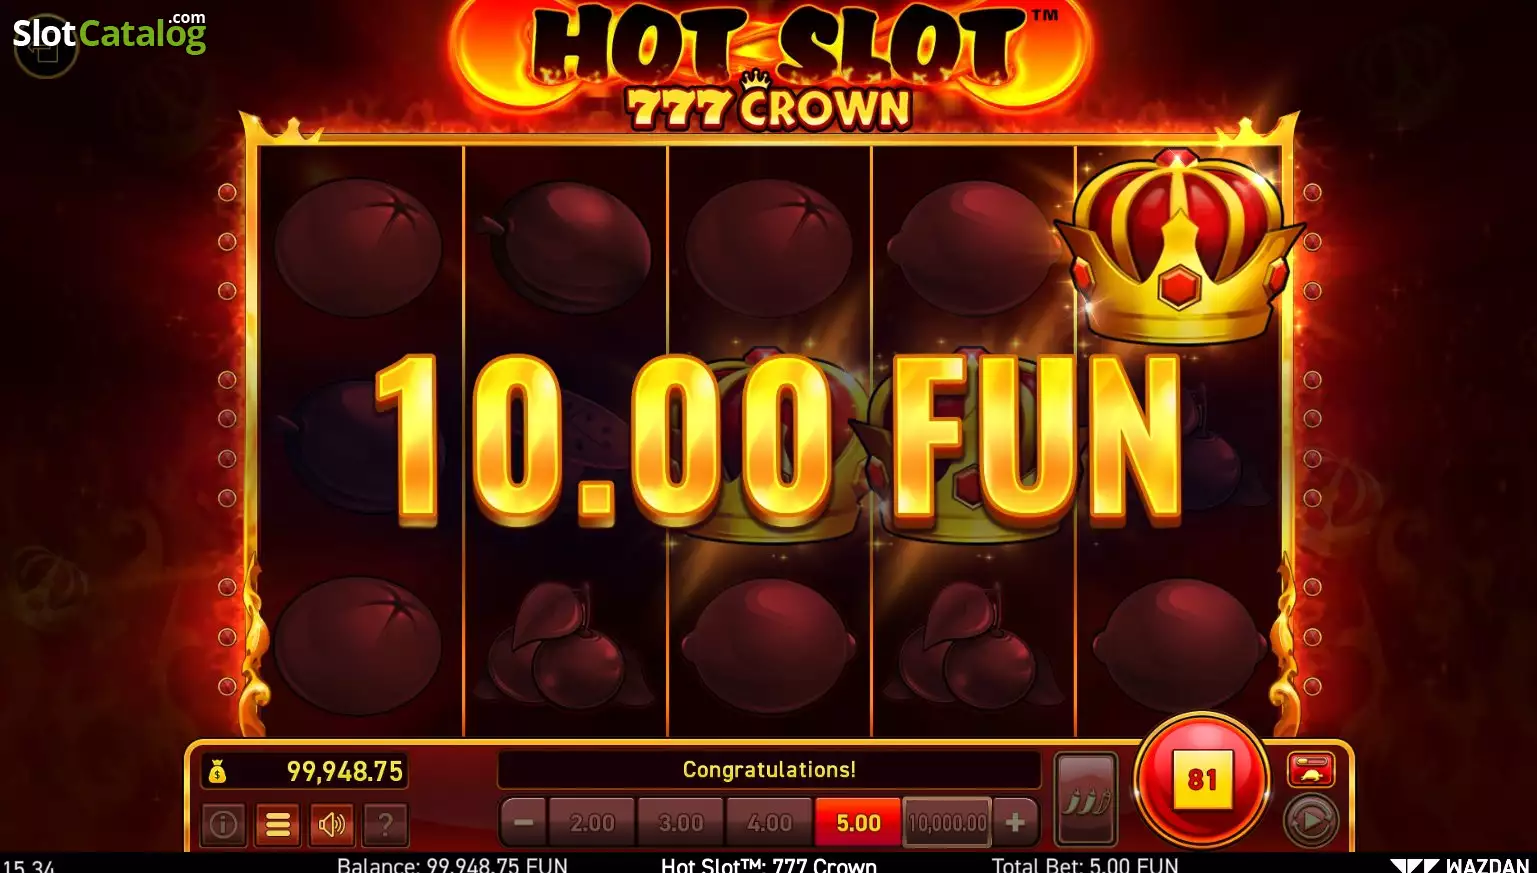
Task: Choose the 10,000.00 max bet
Action: click(947, 823)
